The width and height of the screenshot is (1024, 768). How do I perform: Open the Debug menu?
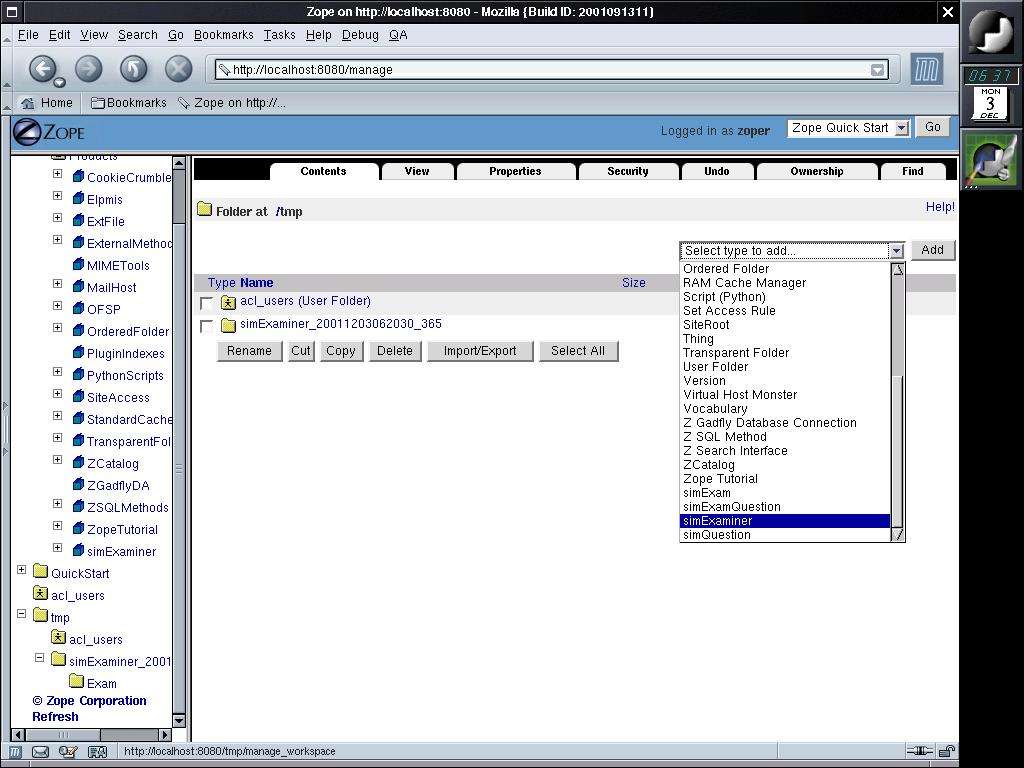click(x=360, y=35)
